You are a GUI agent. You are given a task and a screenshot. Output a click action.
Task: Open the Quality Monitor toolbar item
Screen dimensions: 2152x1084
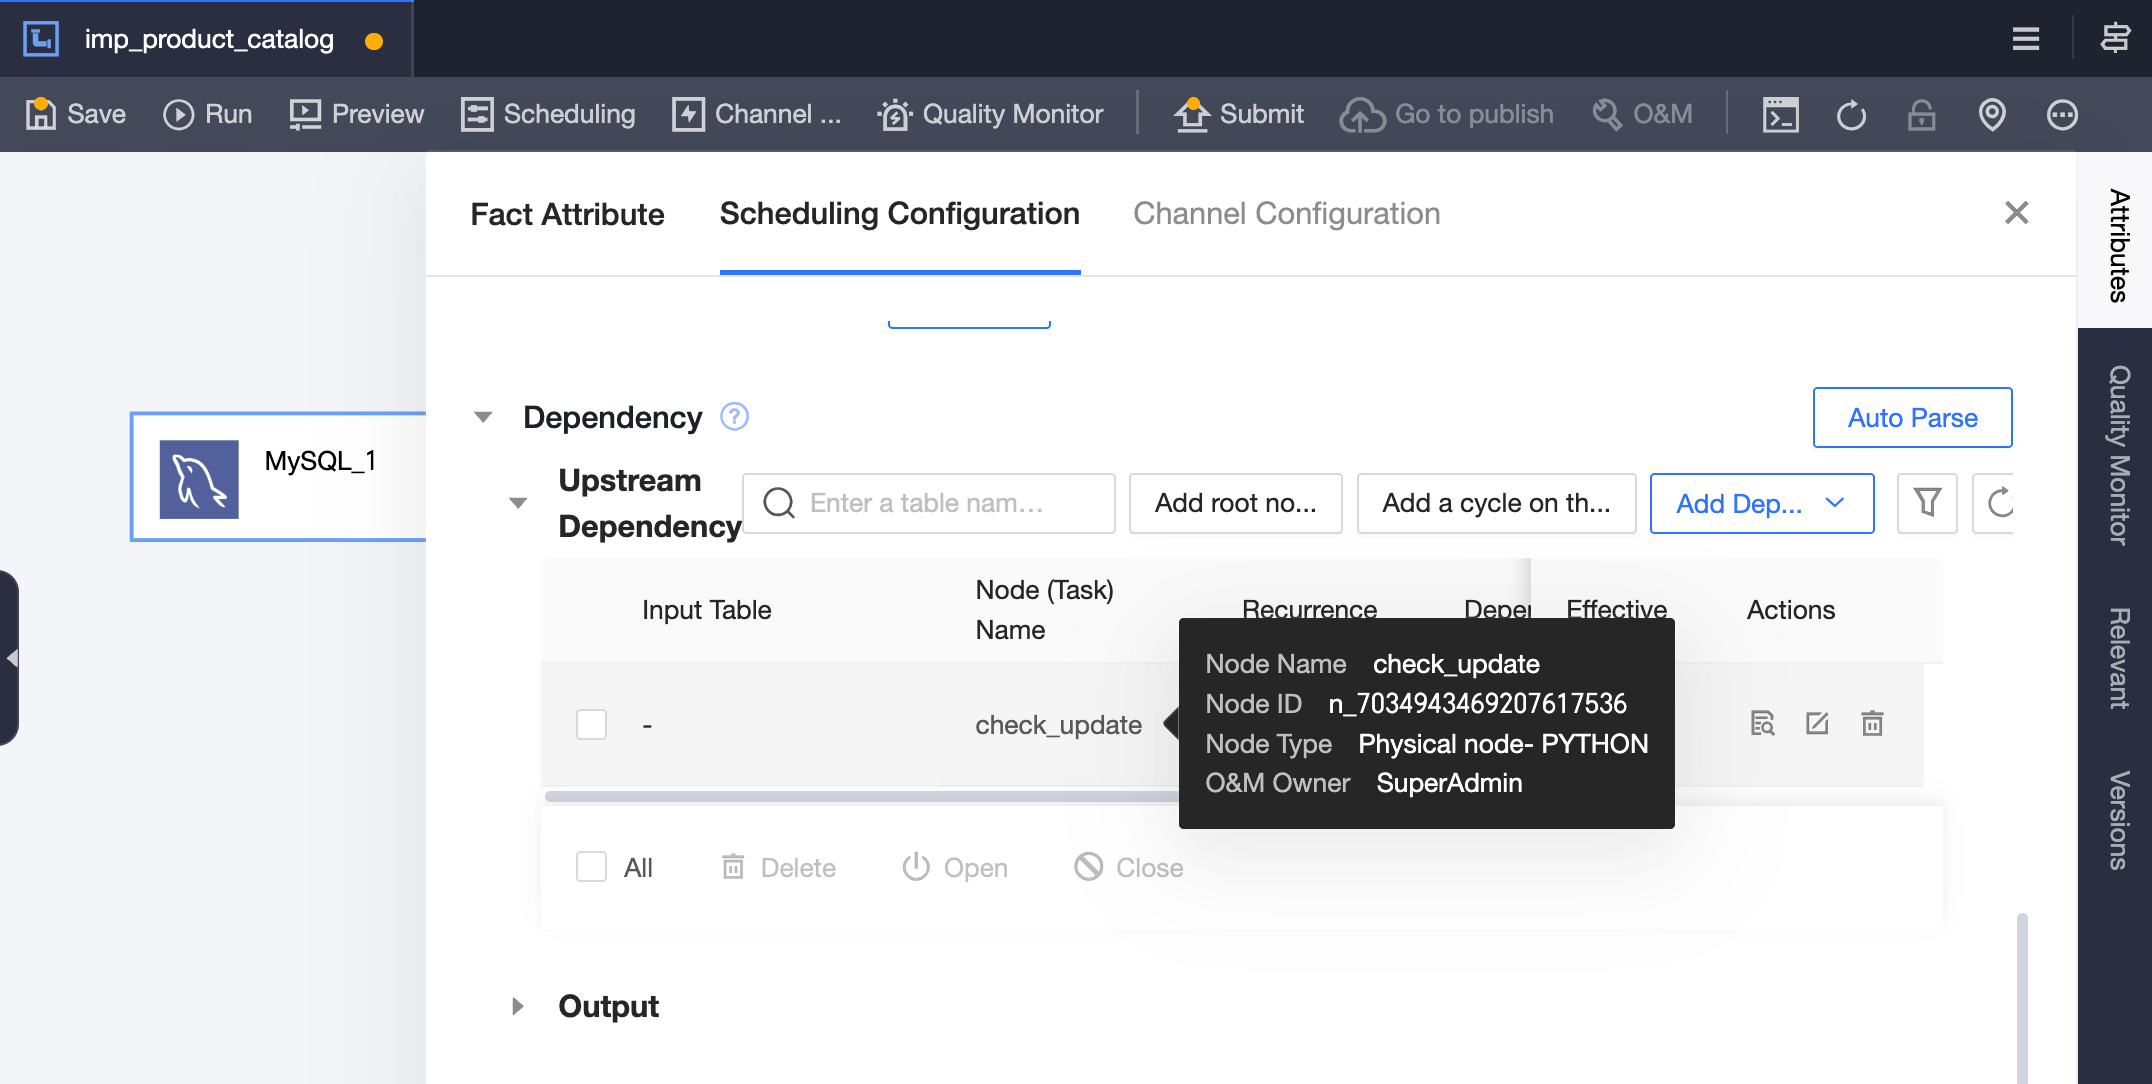[990, 114]
